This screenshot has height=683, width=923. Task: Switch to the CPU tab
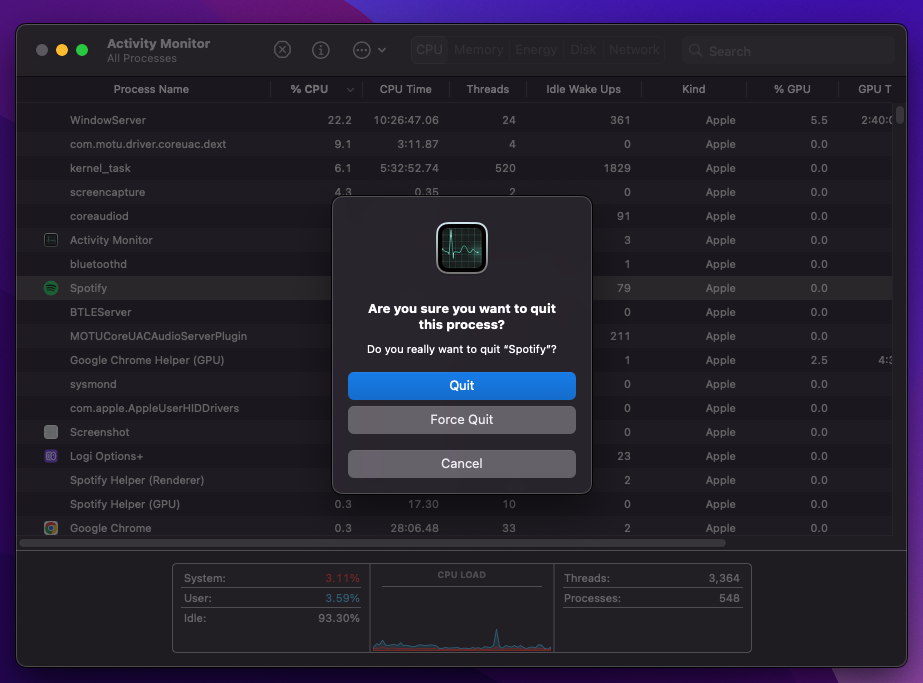[429, 50]
